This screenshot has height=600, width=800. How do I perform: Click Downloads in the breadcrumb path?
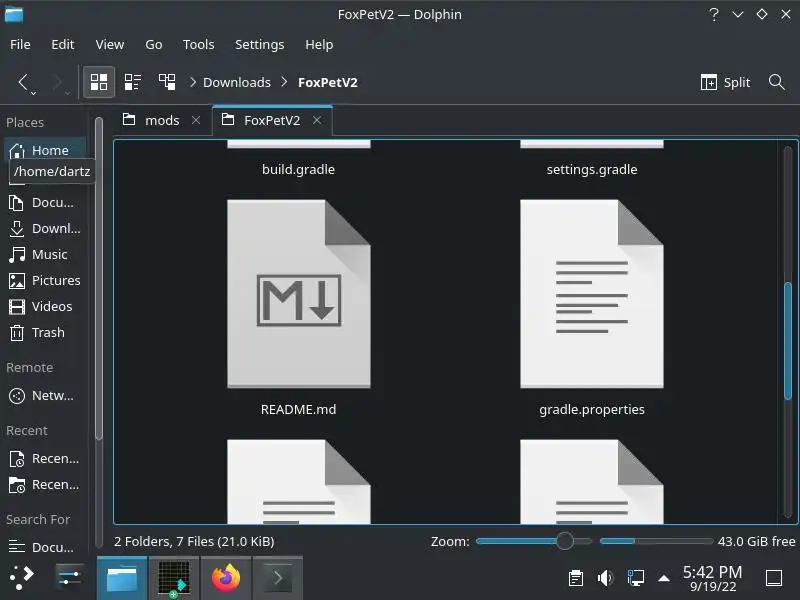click(x=237, y=82)
